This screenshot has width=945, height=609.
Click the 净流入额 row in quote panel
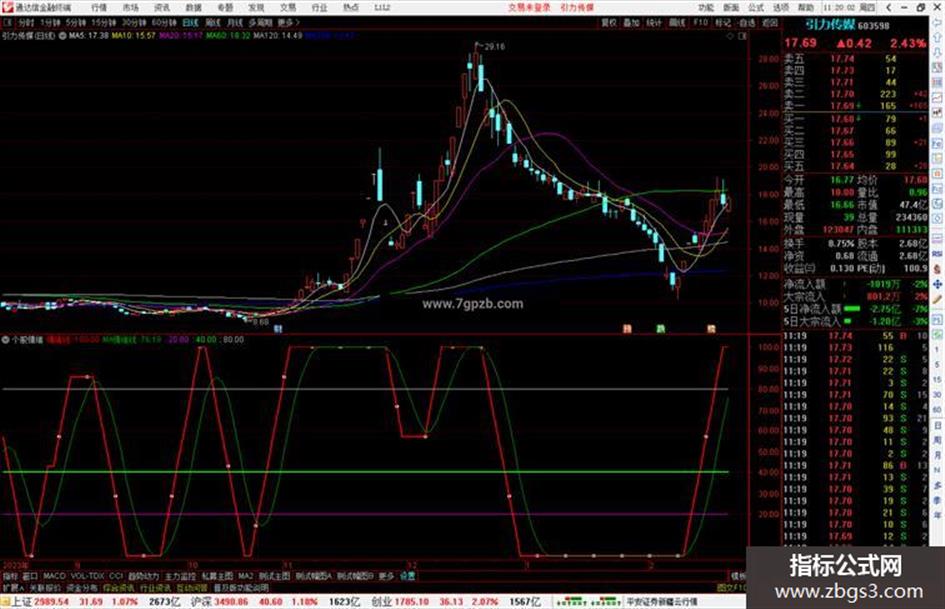[x=855, y=284]
